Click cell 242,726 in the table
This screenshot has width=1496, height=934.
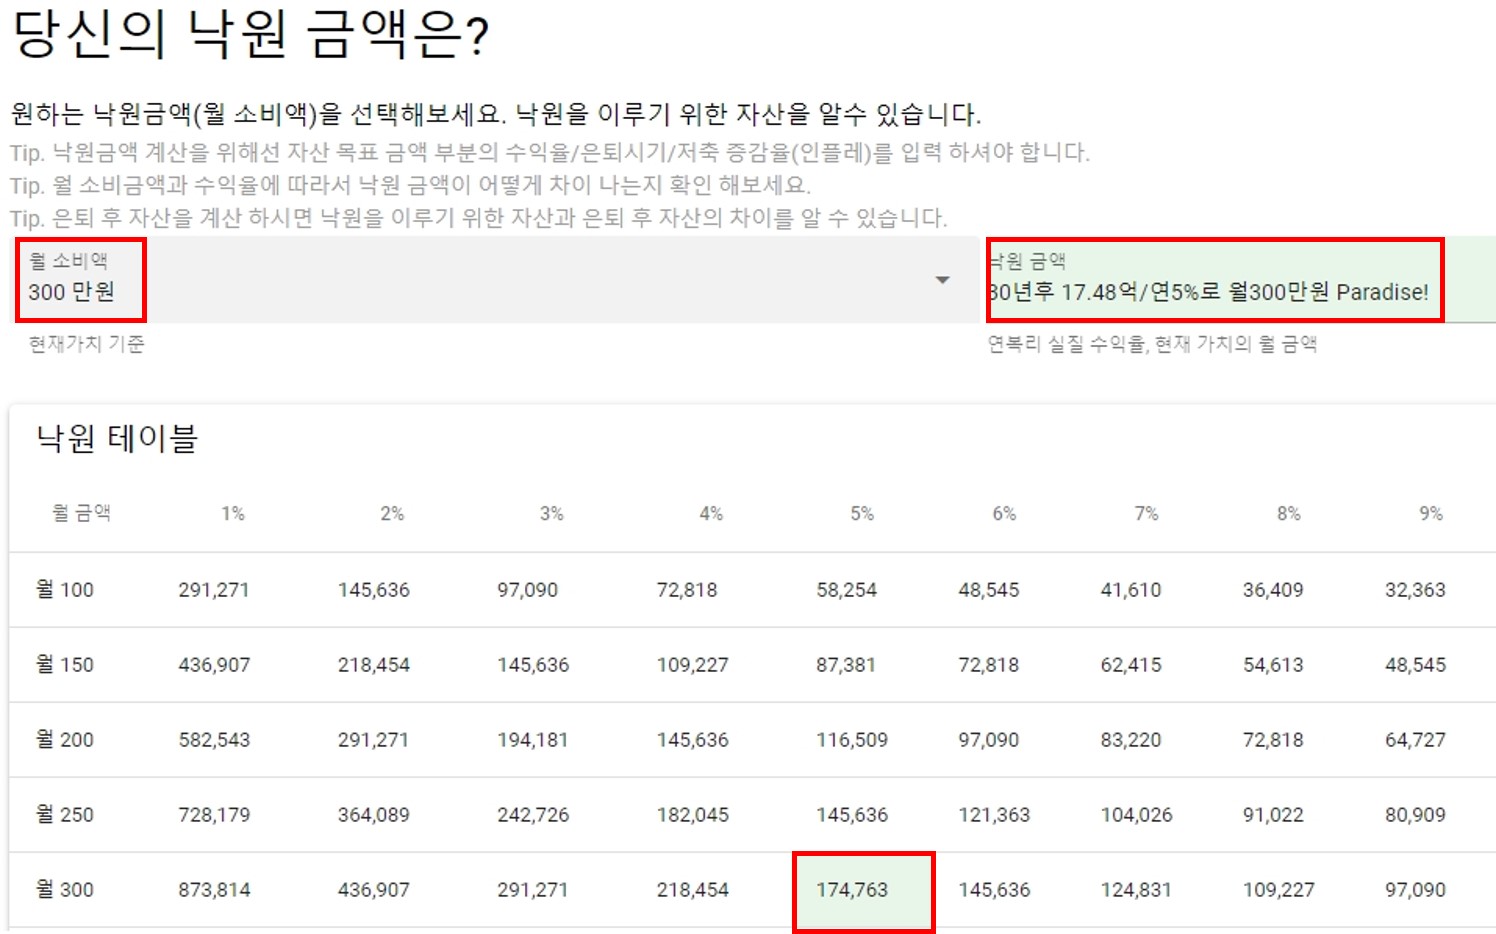[533, 815]
